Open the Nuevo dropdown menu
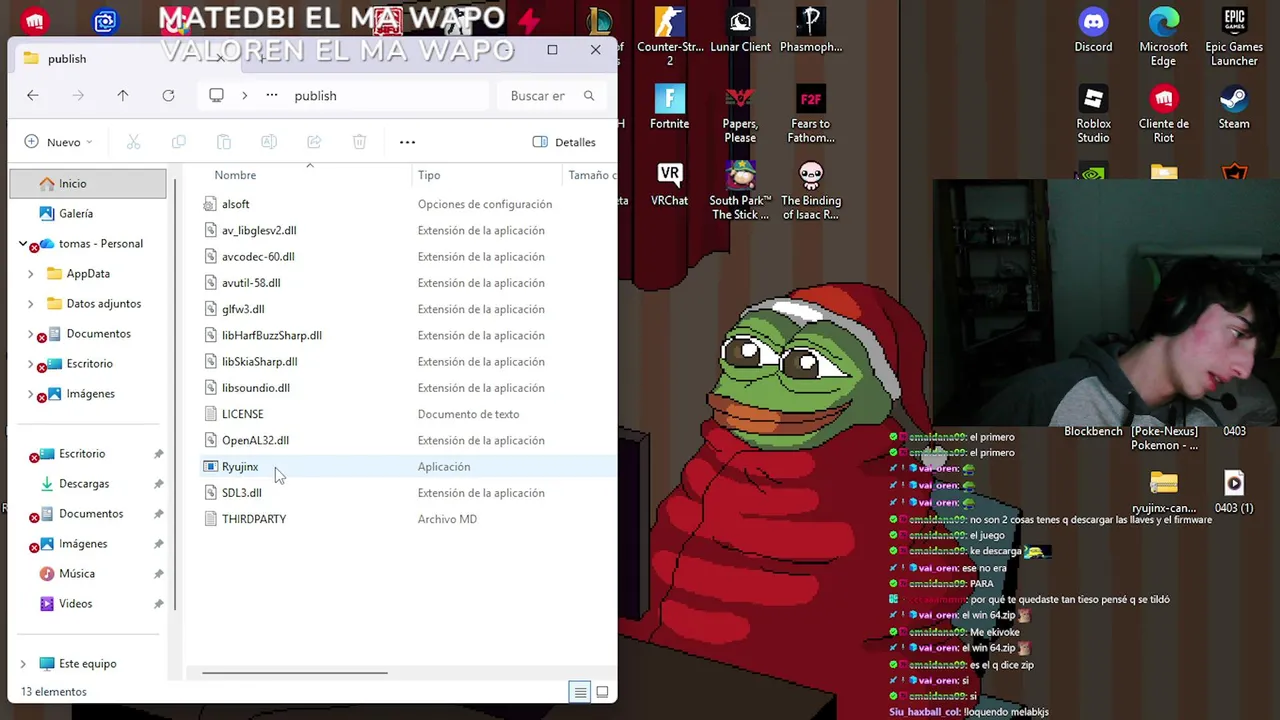The image size is (1280, 720). [x=58, y=142]
